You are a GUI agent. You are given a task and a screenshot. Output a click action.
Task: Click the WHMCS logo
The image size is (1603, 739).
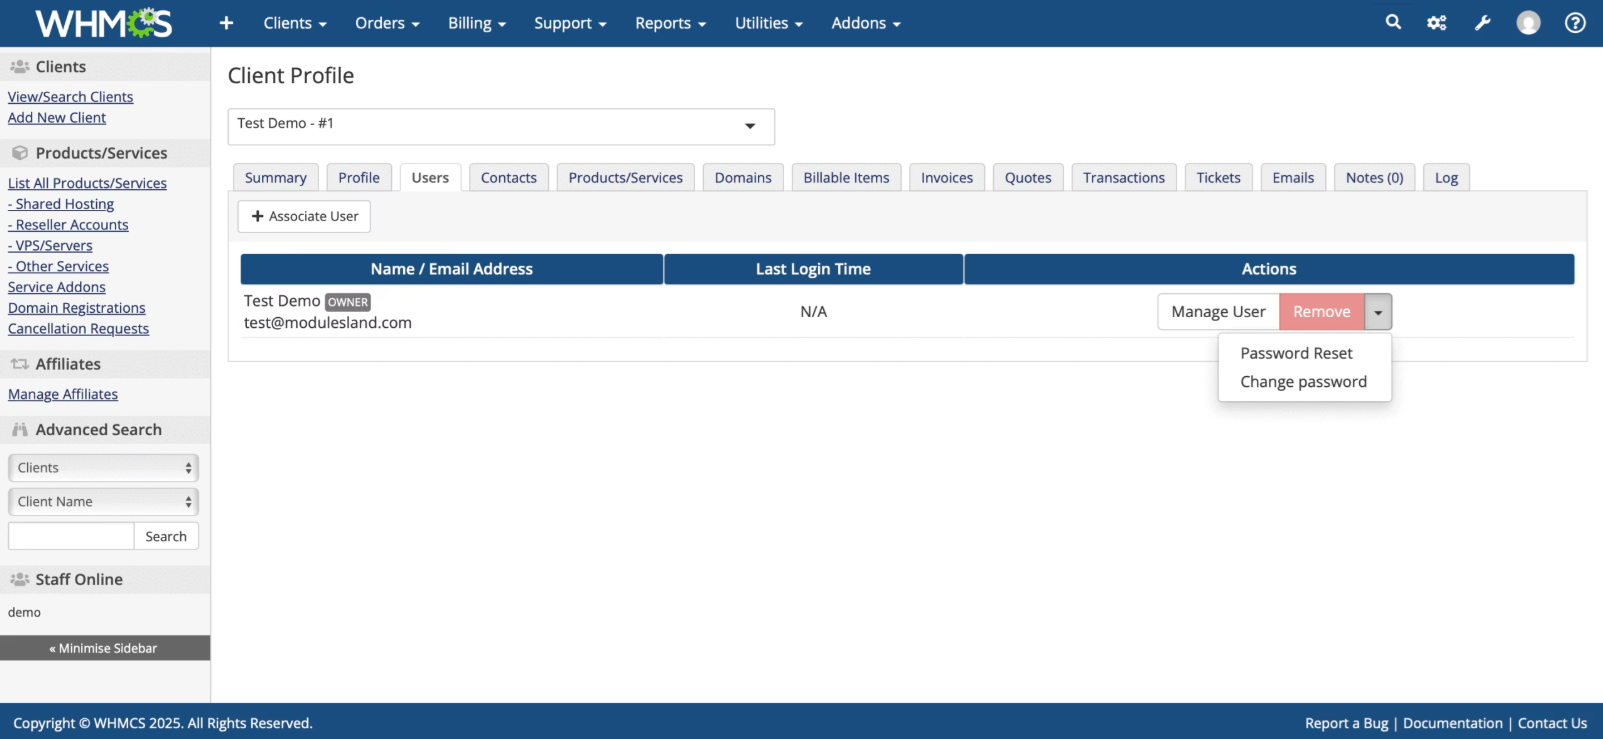[x=103, y=23]
